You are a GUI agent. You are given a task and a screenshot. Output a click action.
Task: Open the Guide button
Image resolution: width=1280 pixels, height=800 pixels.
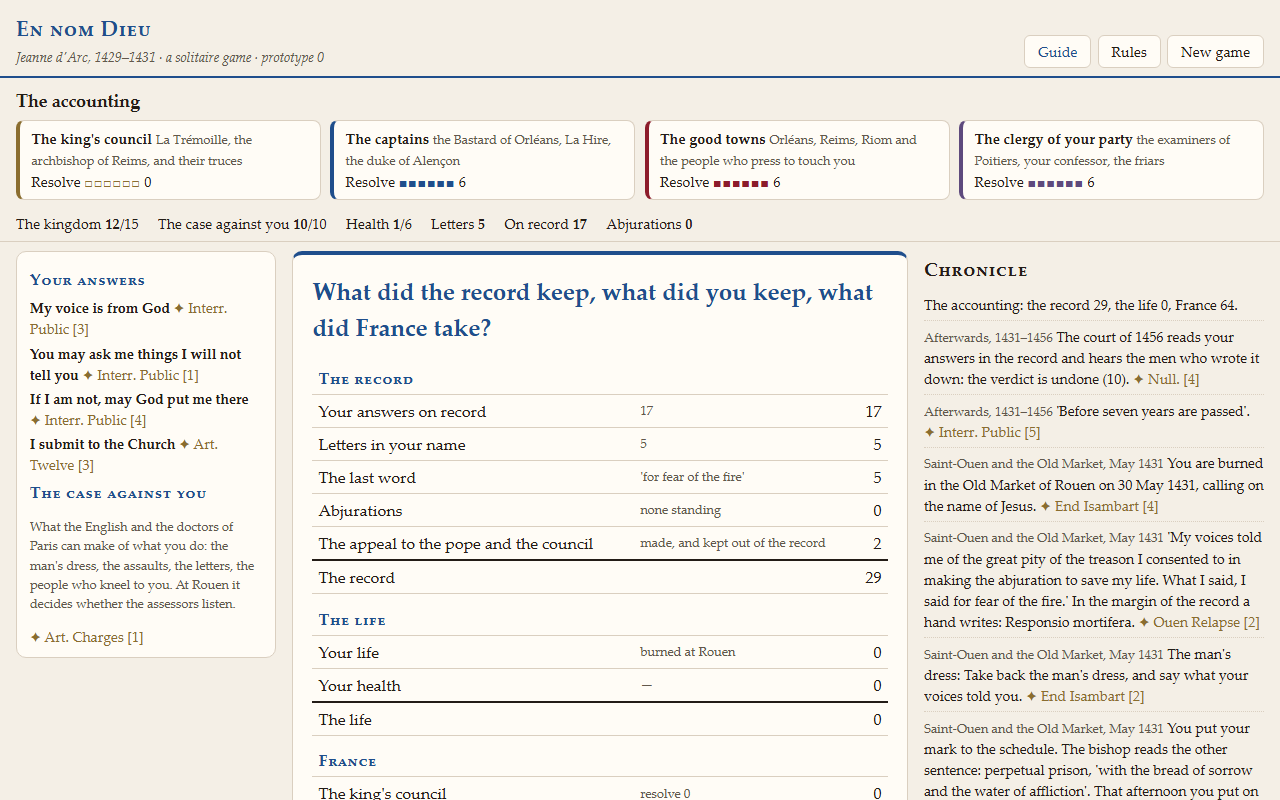point(1057,52)
